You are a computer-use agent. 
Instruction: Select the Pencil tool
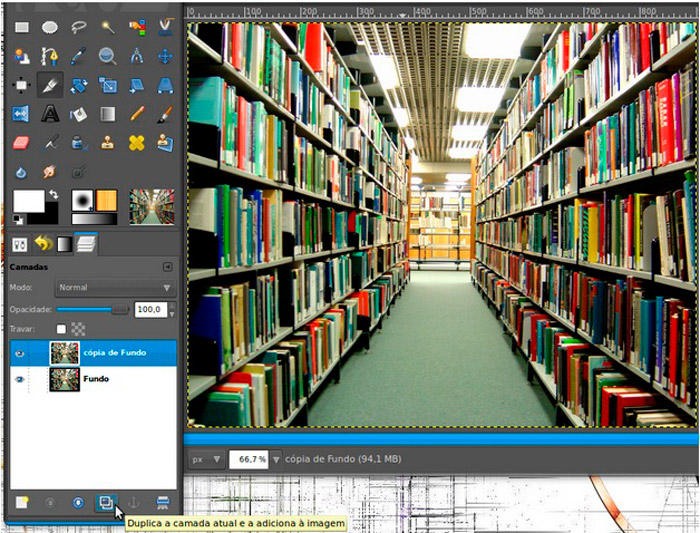(137, 114)
